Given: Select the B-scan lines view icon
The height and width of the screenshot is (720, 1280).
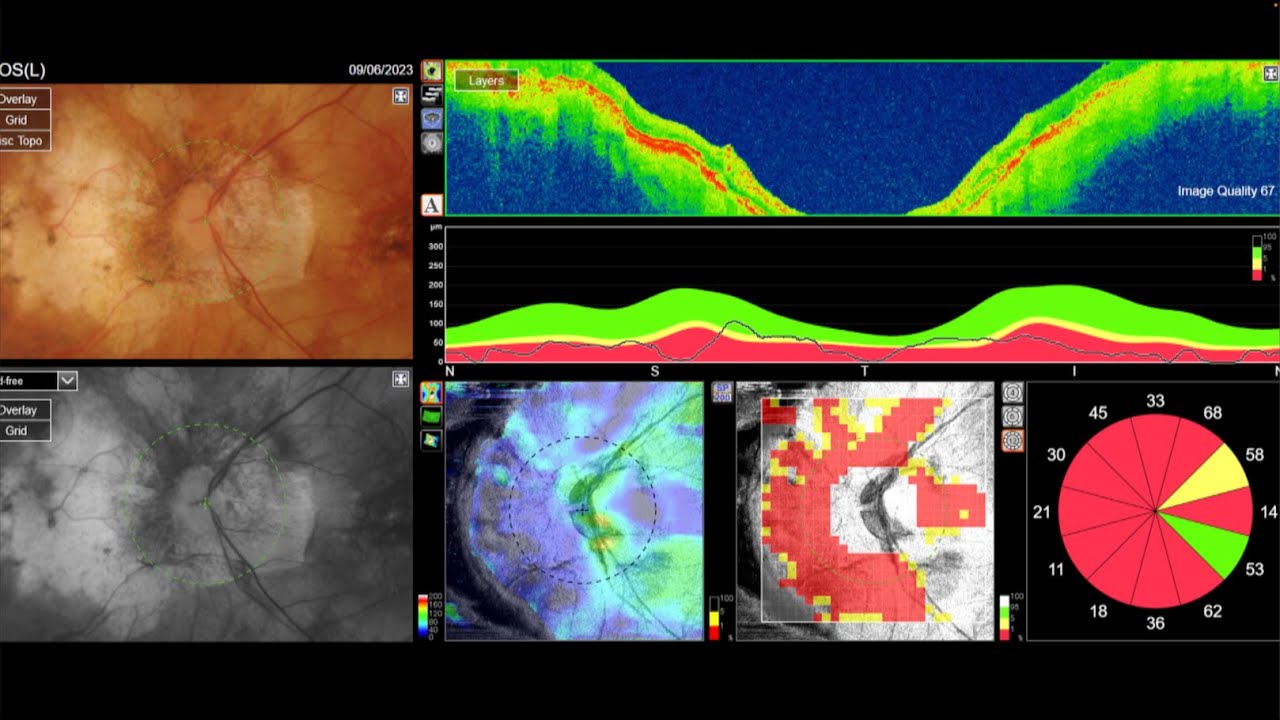Looking at the screenshot, I should pos(432,95).
